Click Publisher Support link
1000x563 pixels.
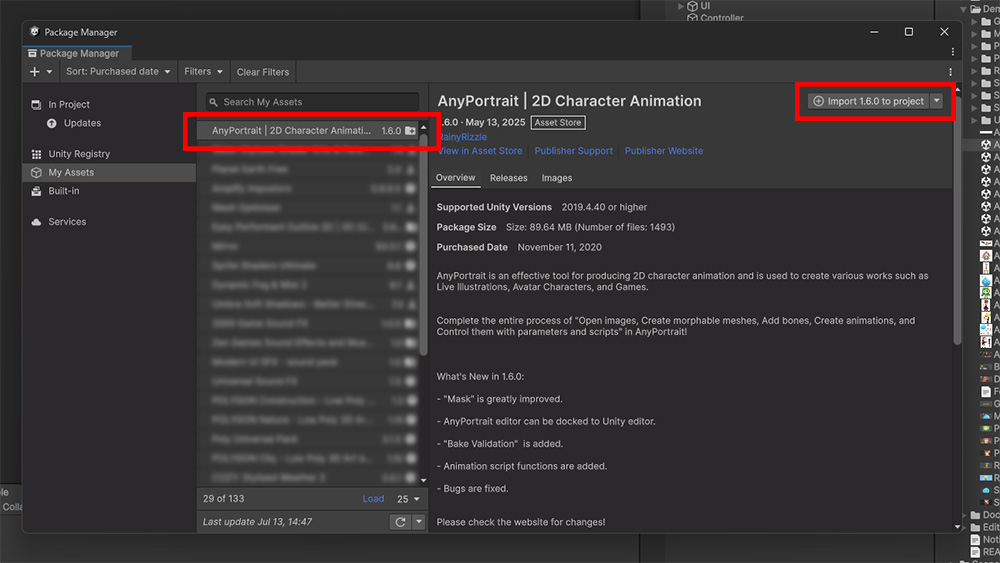[x=573, y=151]
